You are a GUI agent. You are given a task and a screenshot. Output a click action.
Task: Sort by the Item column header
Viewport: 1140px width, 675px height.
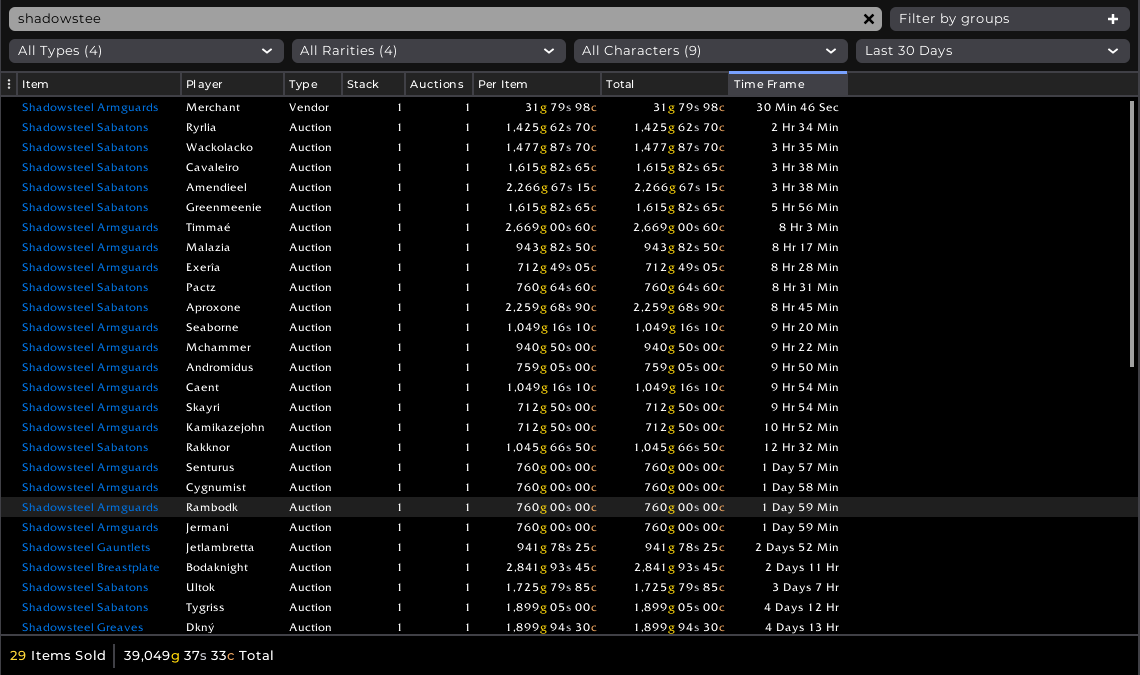click(99, 84)
